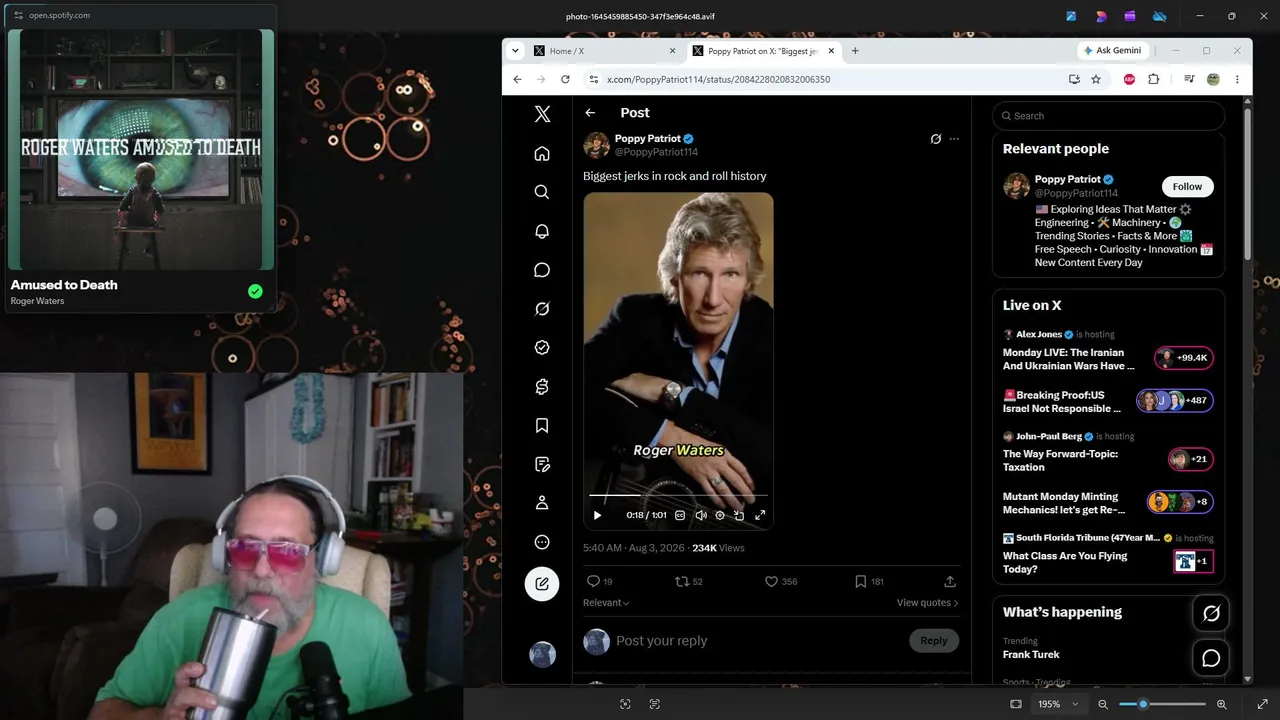Open the three-dot post options menu

pos(954,139)
